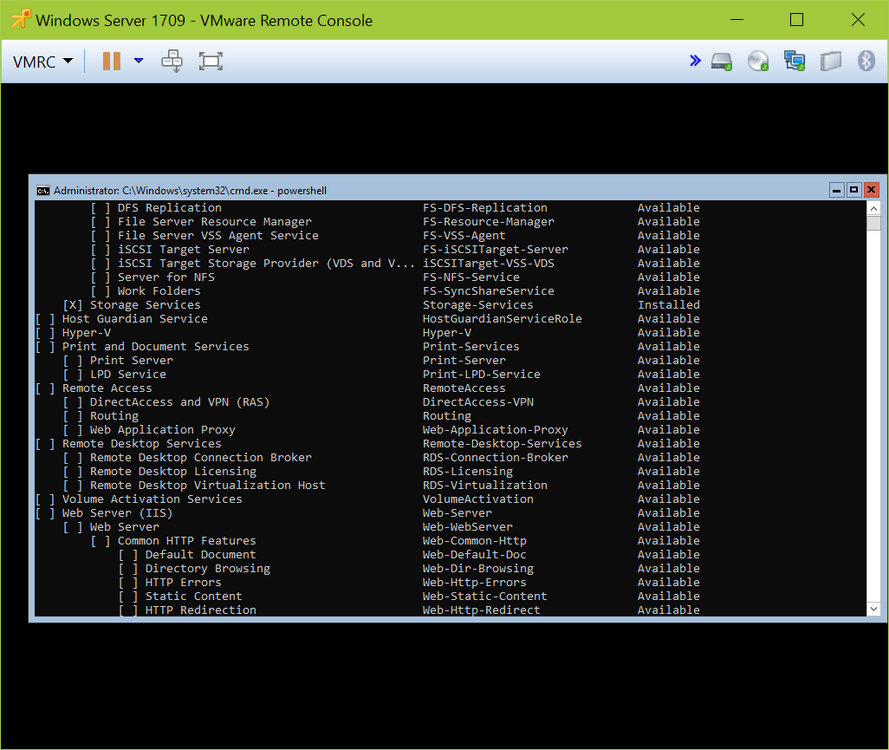Click the 'iSCSI Target Server' entry
The width and height of the screenshot is (889, 750).
pyautogui.click(x=183, y=249)
